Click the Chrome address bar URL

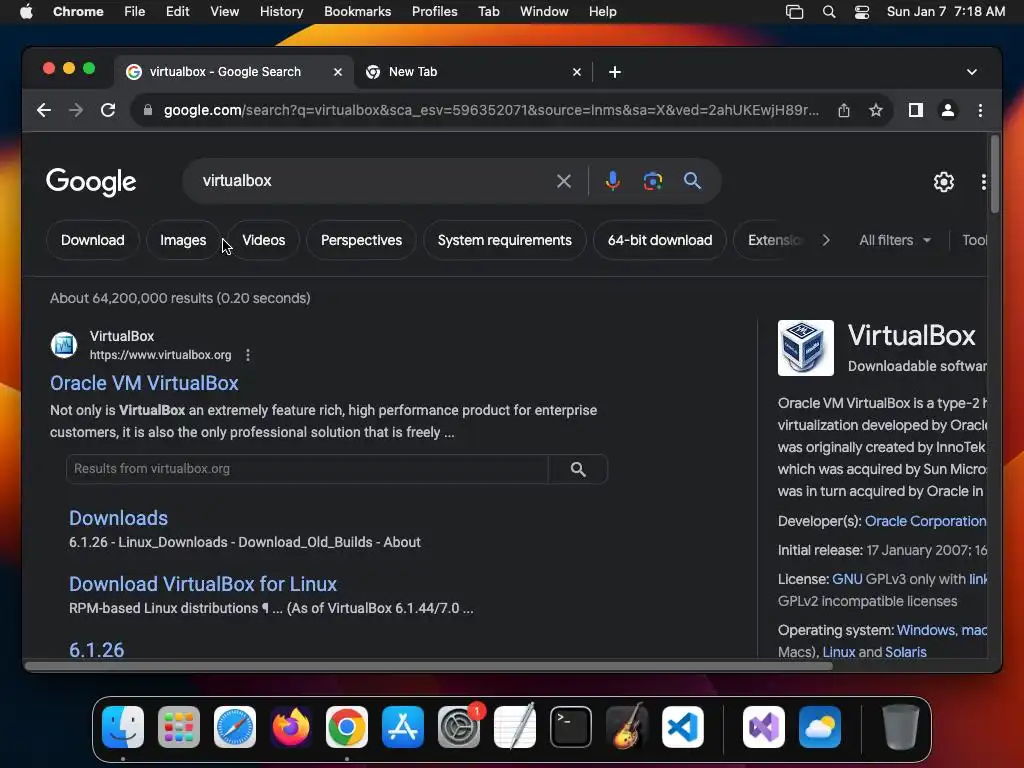[x=490, y=110]
